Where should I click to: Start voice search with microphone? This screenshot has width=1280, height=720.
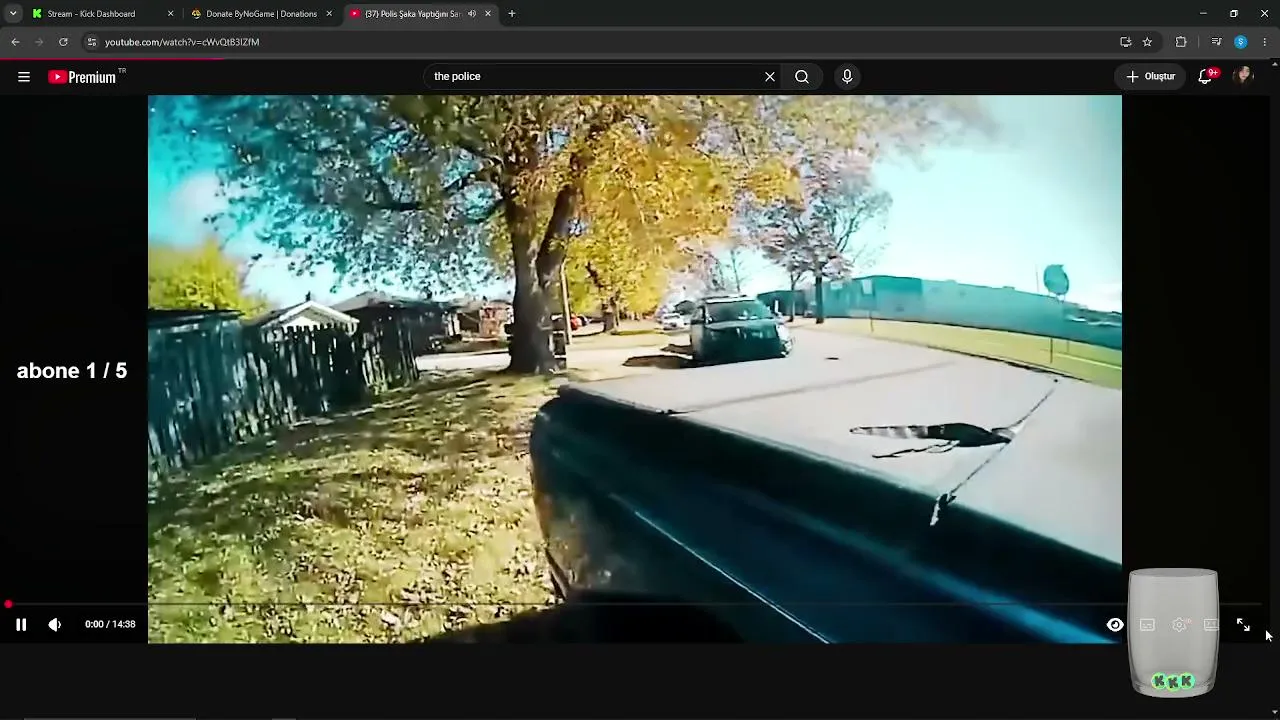[x=847, y=77]
